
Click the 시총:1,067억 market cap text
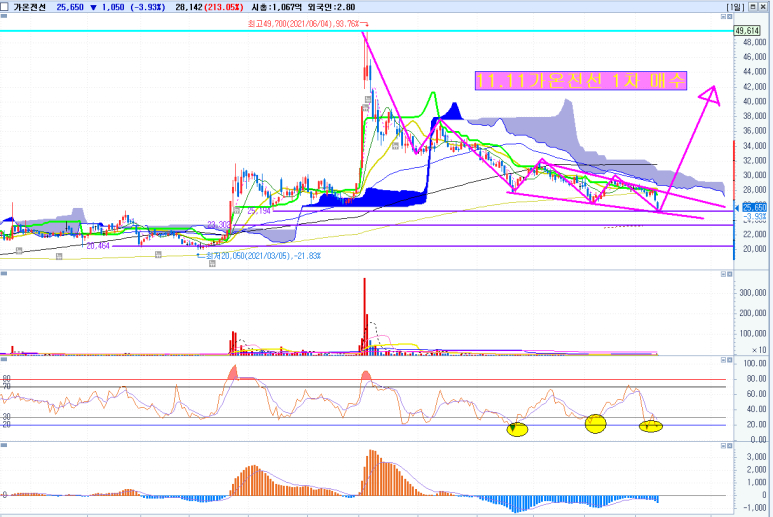277,7
